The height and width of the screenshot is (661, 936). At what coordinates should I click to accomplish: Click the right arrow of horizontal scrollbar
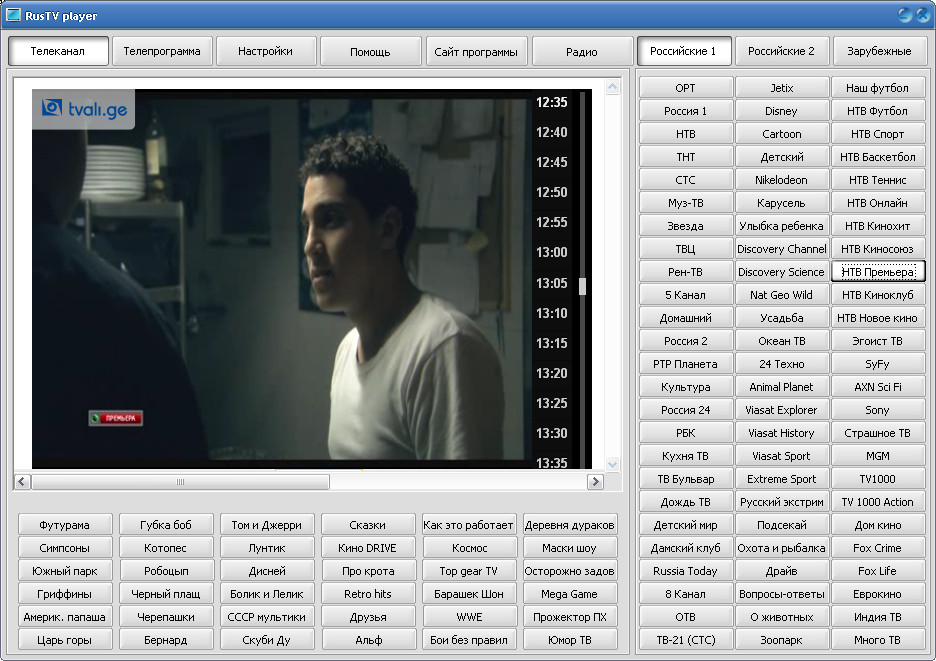point(595,482)
